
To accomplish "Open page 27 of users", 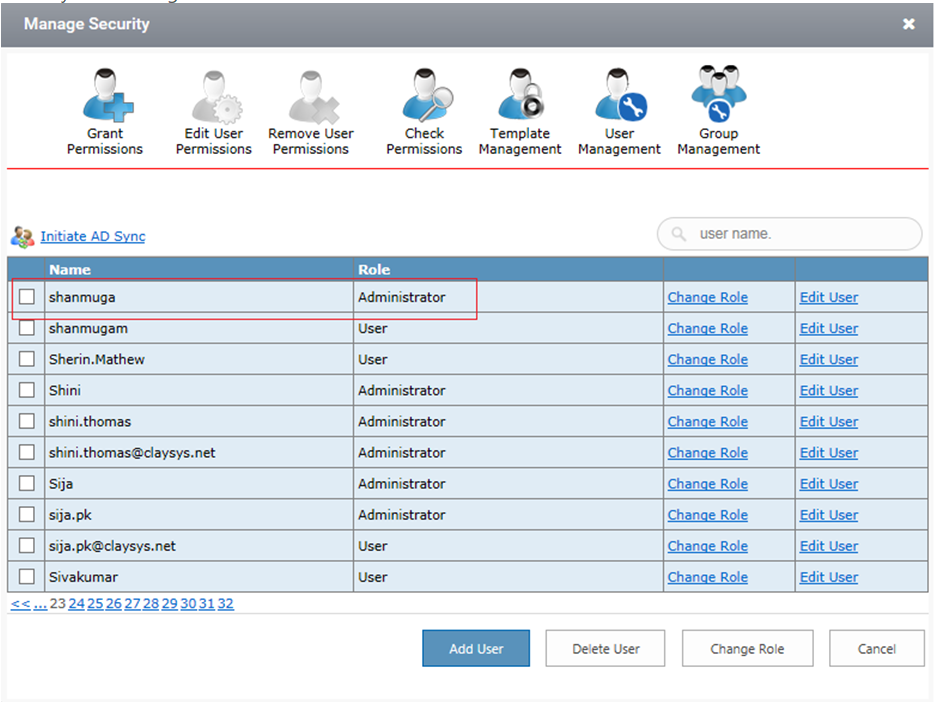I will [x=132, y=604].
